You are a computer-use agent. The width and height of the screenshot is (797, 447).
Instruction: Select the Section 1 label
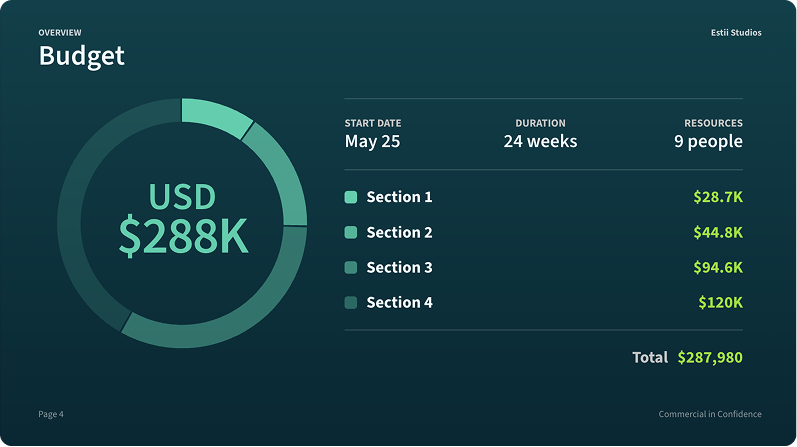click(399, 197)
